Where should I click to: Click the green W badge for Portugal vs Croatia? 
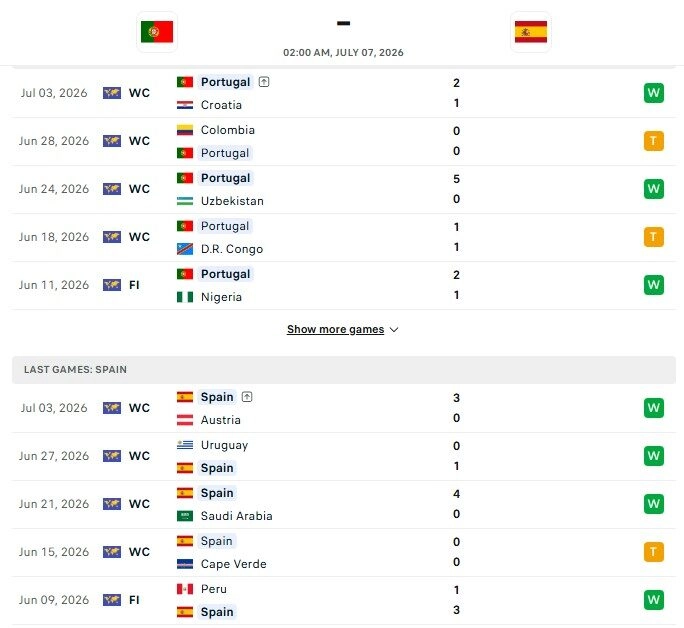tap(653, 93)
